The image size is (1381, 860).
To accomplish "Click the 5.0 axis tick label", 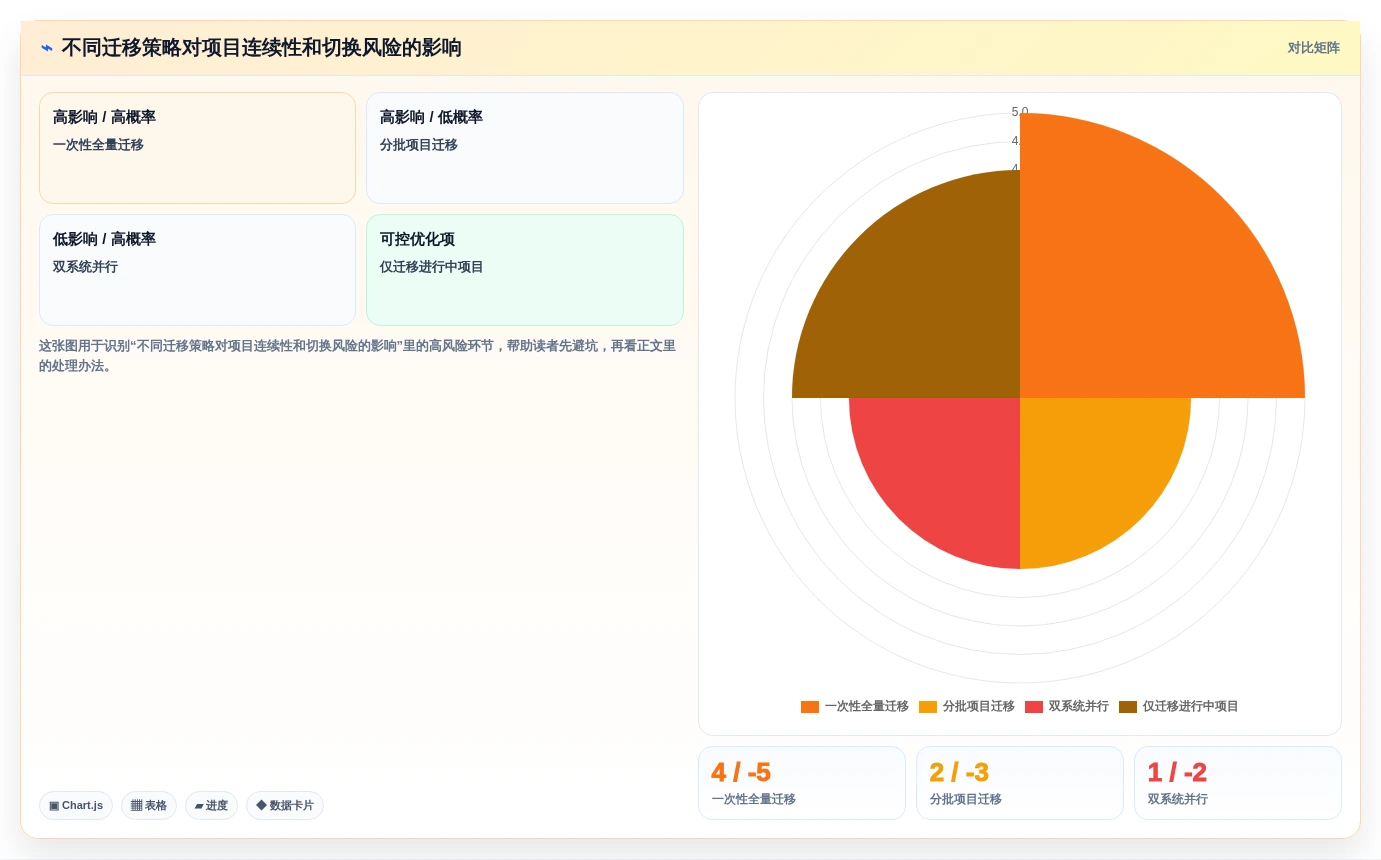I will point(1020,112).
